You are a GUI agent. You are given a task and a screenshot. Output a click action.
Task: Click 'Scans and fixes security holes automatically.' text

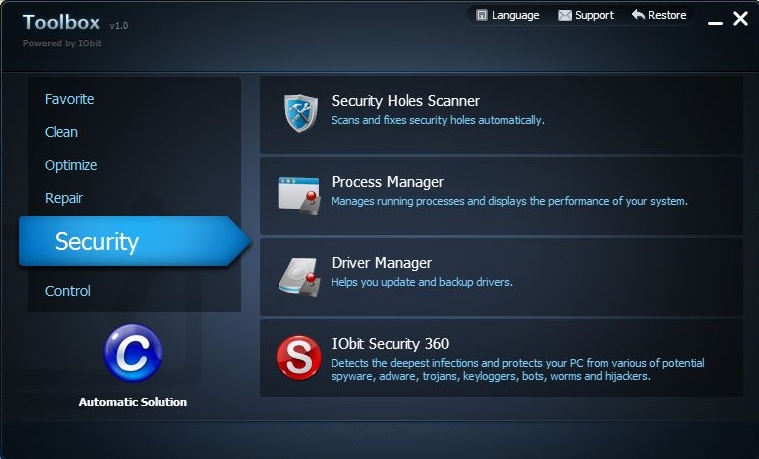[438, 120]
